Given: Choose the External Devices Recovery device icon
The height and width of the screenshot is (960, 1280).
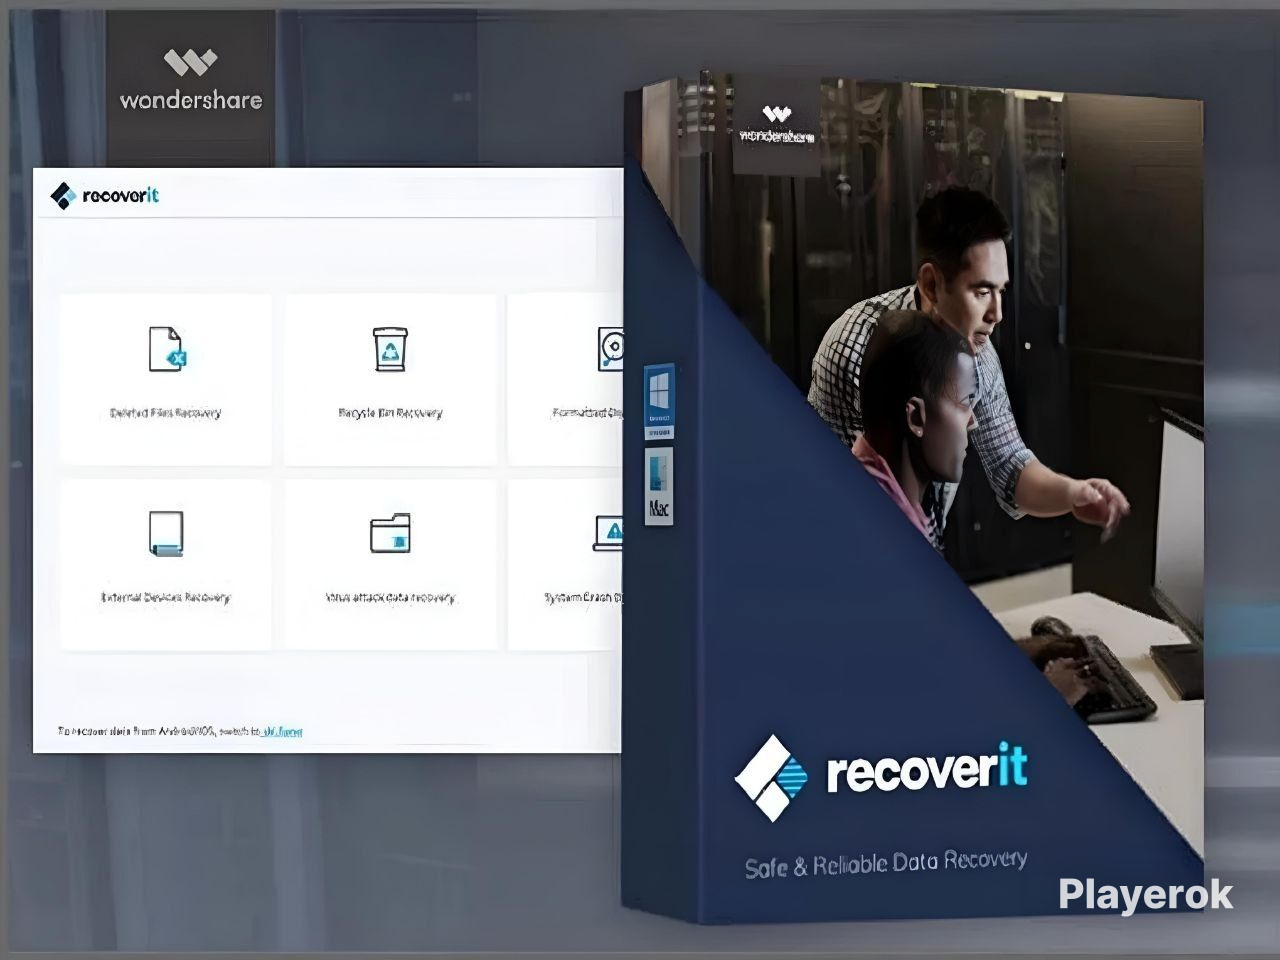Looking at the screenshot, I should 166,533.
